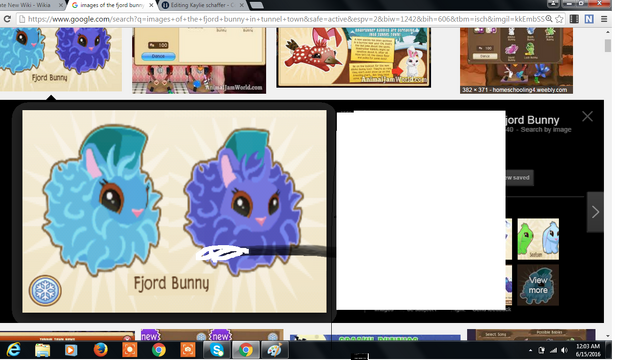The width and height of the screenshot is (640, 360).
Task: Open Paint from the taskbar
Action: [274, 350]
